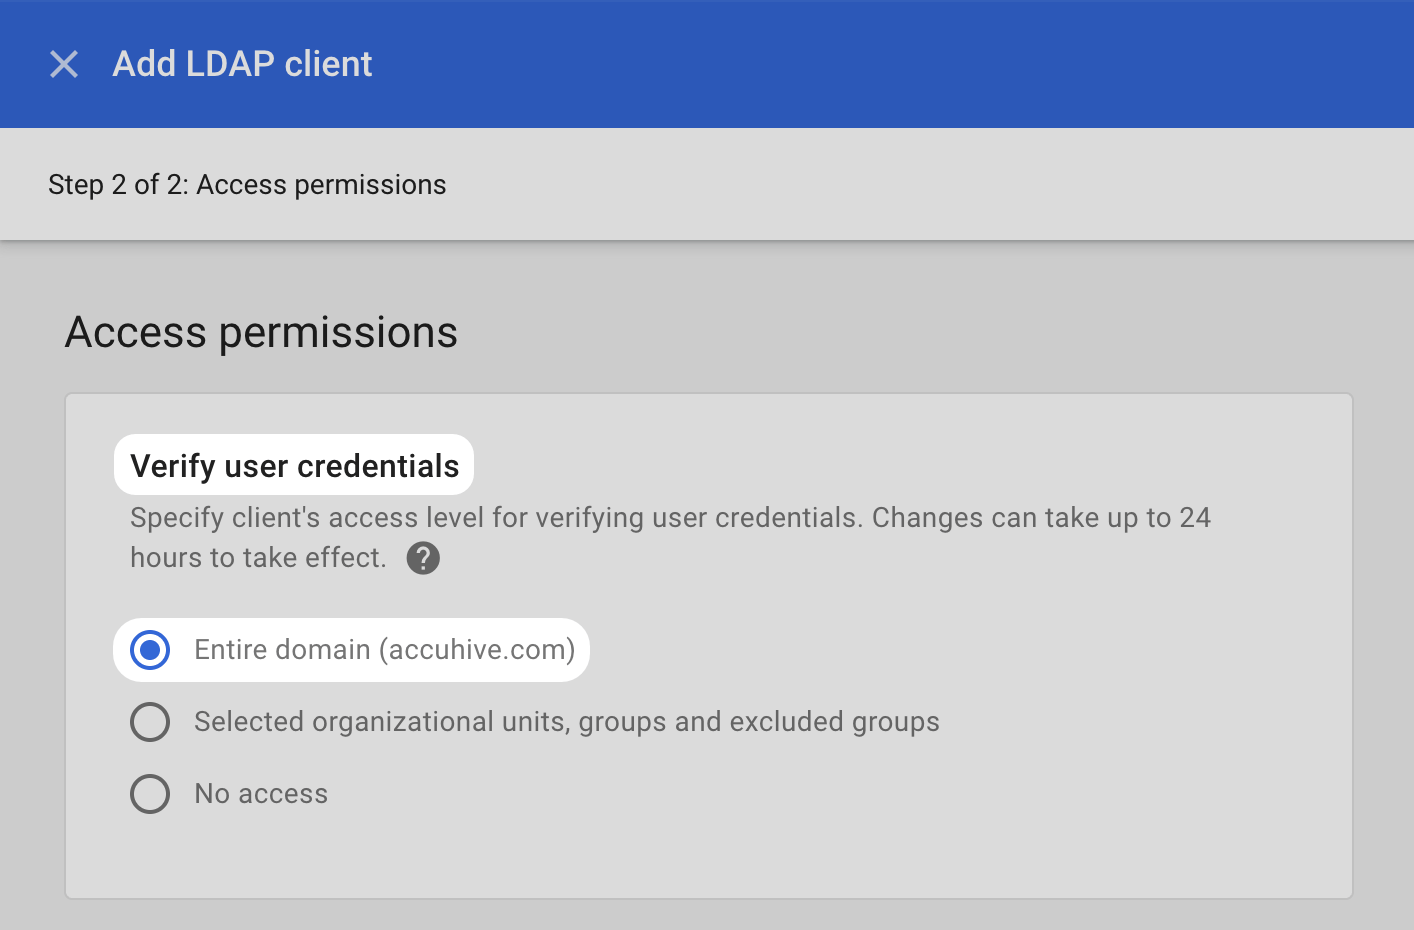Viewport: 1414px width, 930px height.
Task: Click the 'Verify user credentials' heading
Action: point(294,465)
